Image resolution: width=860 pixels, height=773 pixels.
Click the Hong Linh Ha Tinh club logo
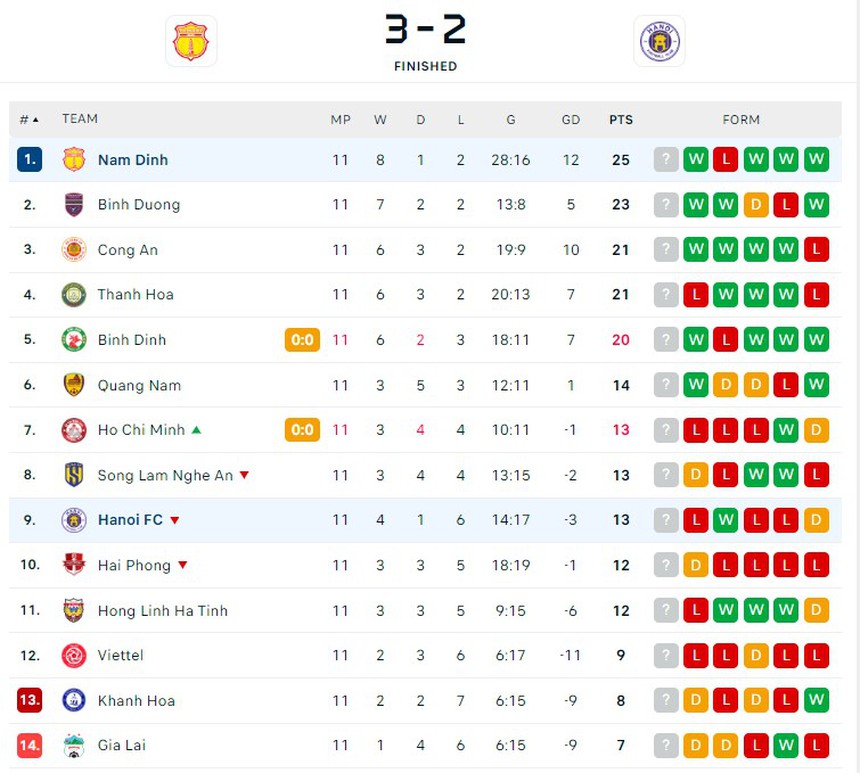pos(73,610)
